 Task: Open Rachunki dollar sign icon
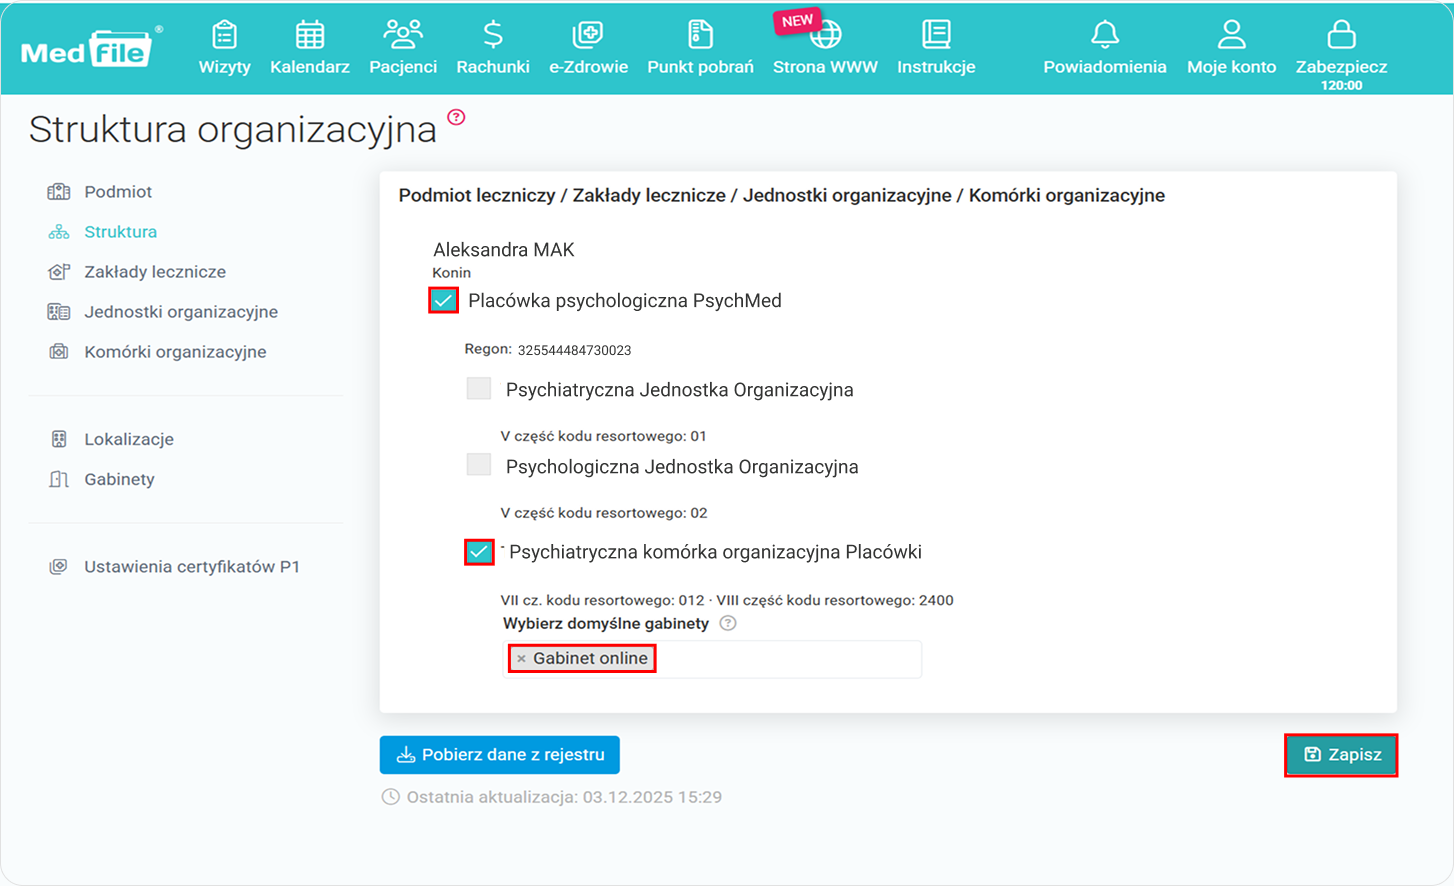492,36
